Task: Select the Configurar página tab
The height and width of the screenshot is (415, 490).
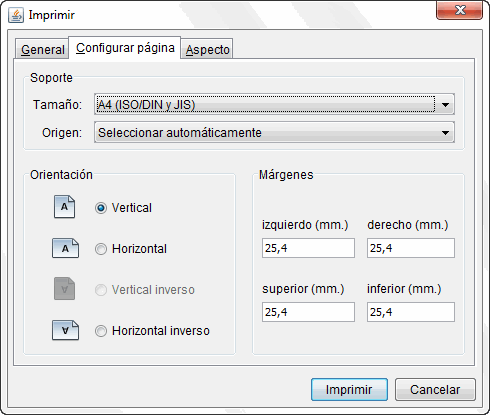Action: click(125, 48)
